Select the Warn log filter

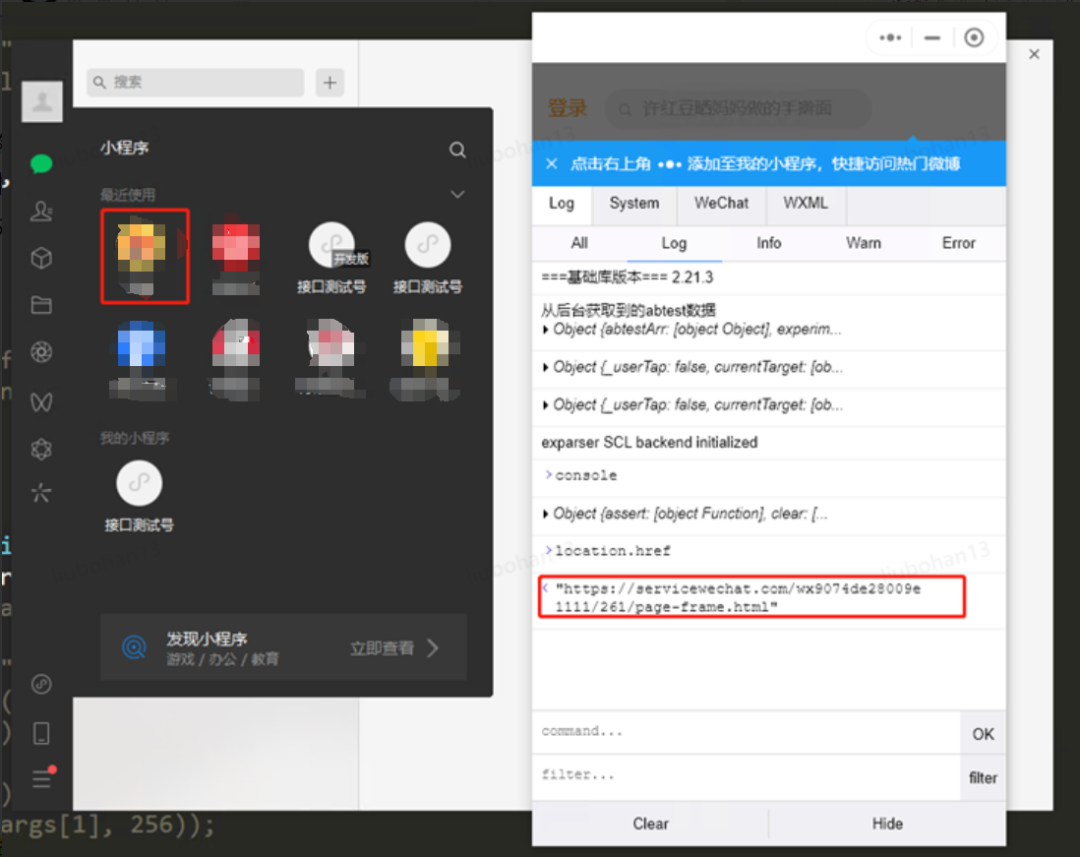click(863, 243)
